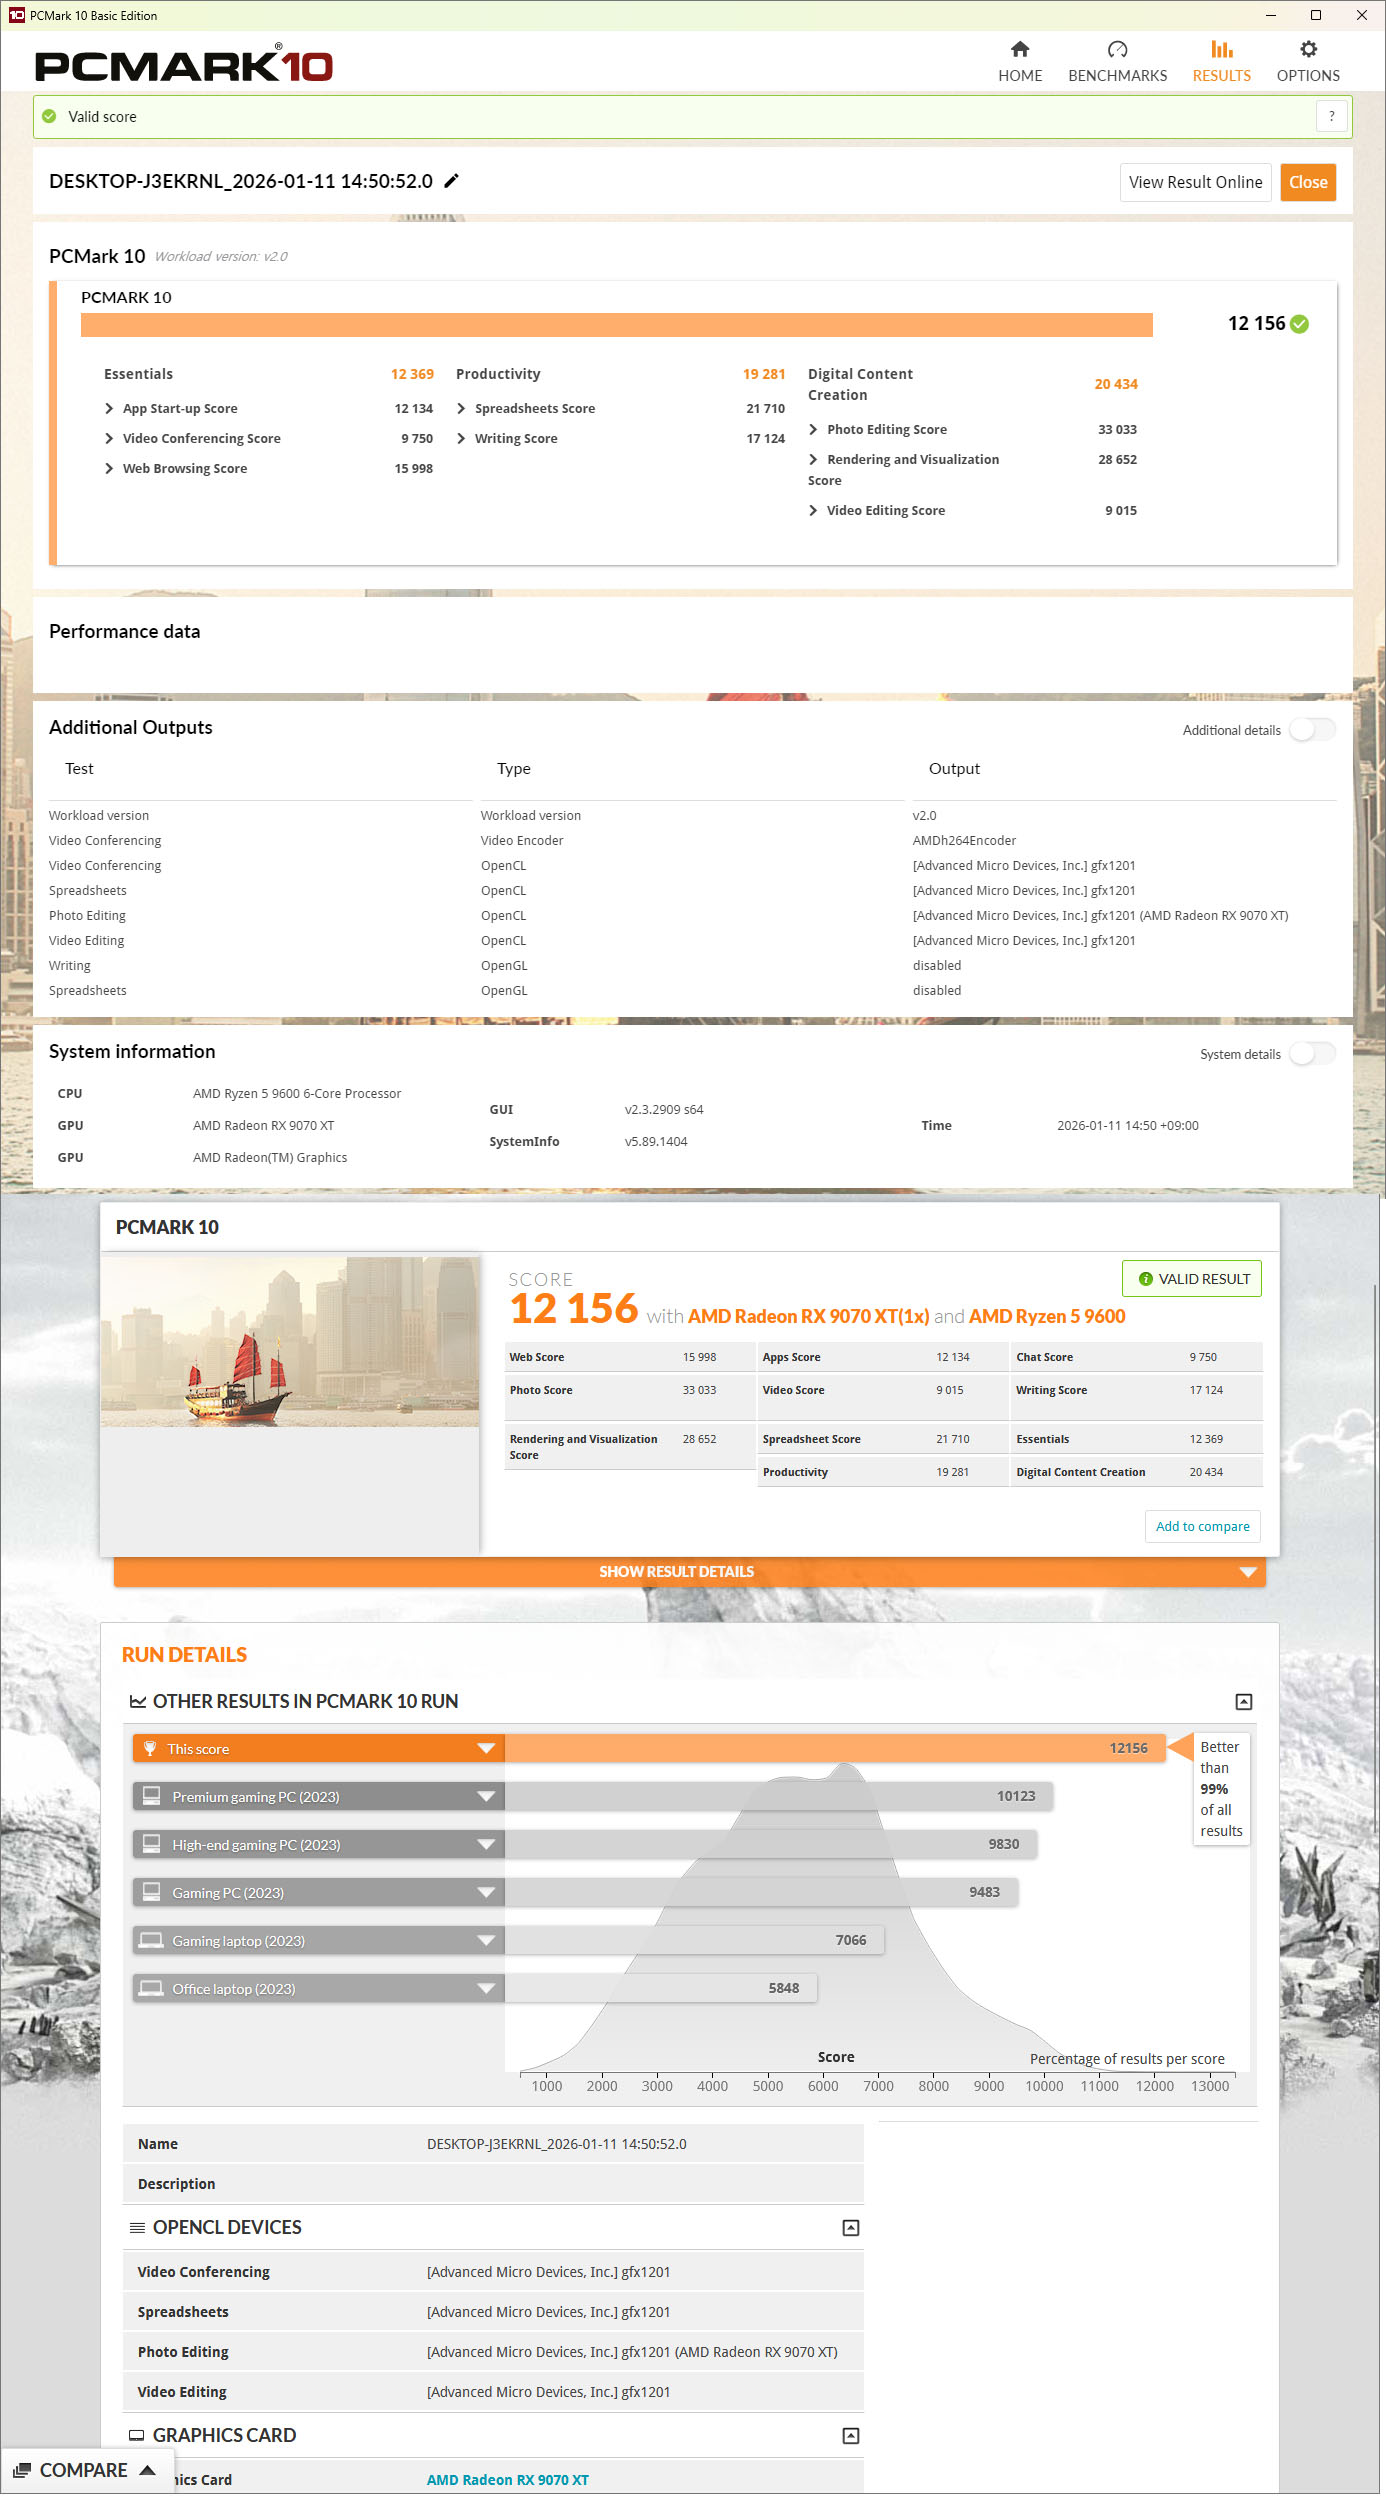
Task: Expand the Compare panel arrow
Action: (147, 2471)
